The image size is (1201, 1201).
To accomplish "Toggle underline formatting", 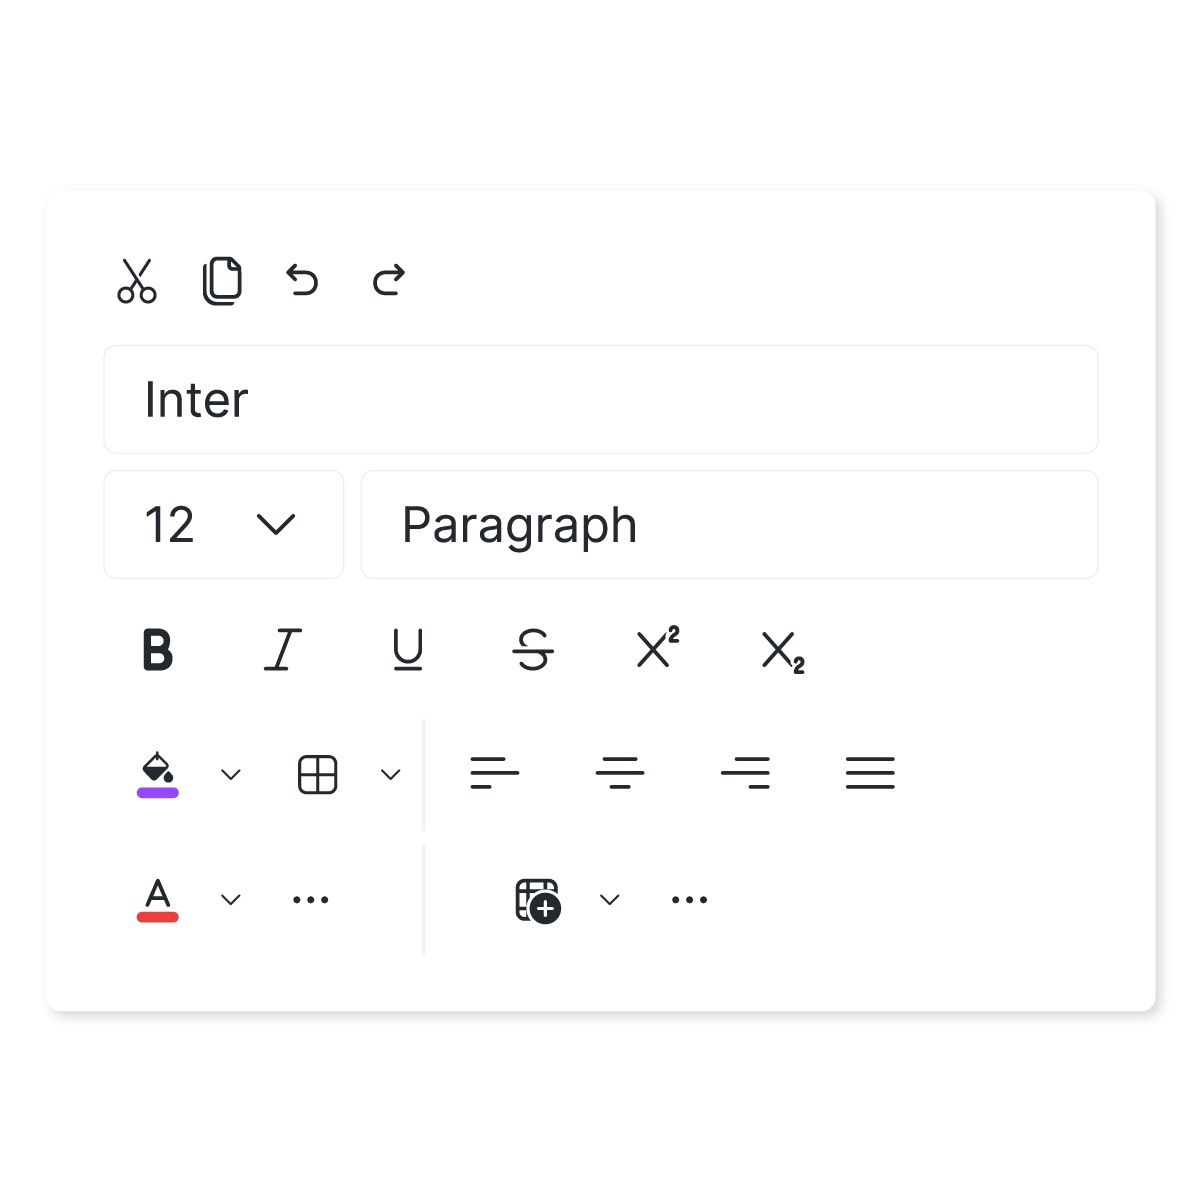I will (x=408, y=650).
